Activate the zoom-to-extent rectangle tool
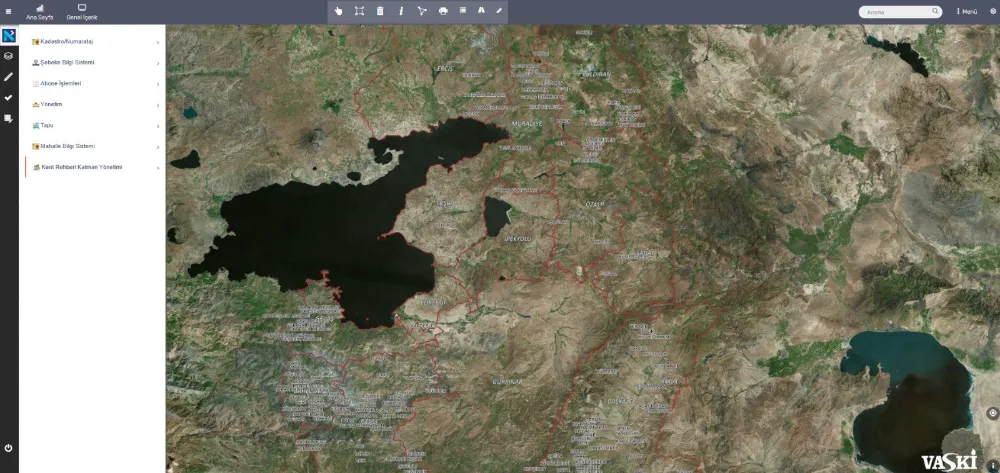Image resolution: width=1000 pixels, height=473 pixels. [x=359, y=11]
